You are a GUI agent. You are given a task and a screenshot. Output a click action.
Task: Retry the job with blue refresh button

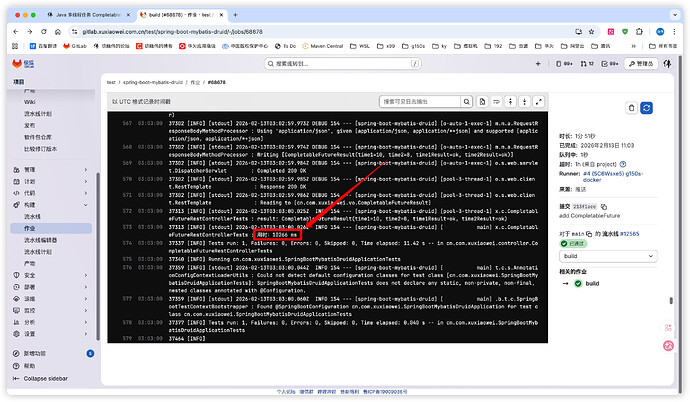[x=646, y=108]
